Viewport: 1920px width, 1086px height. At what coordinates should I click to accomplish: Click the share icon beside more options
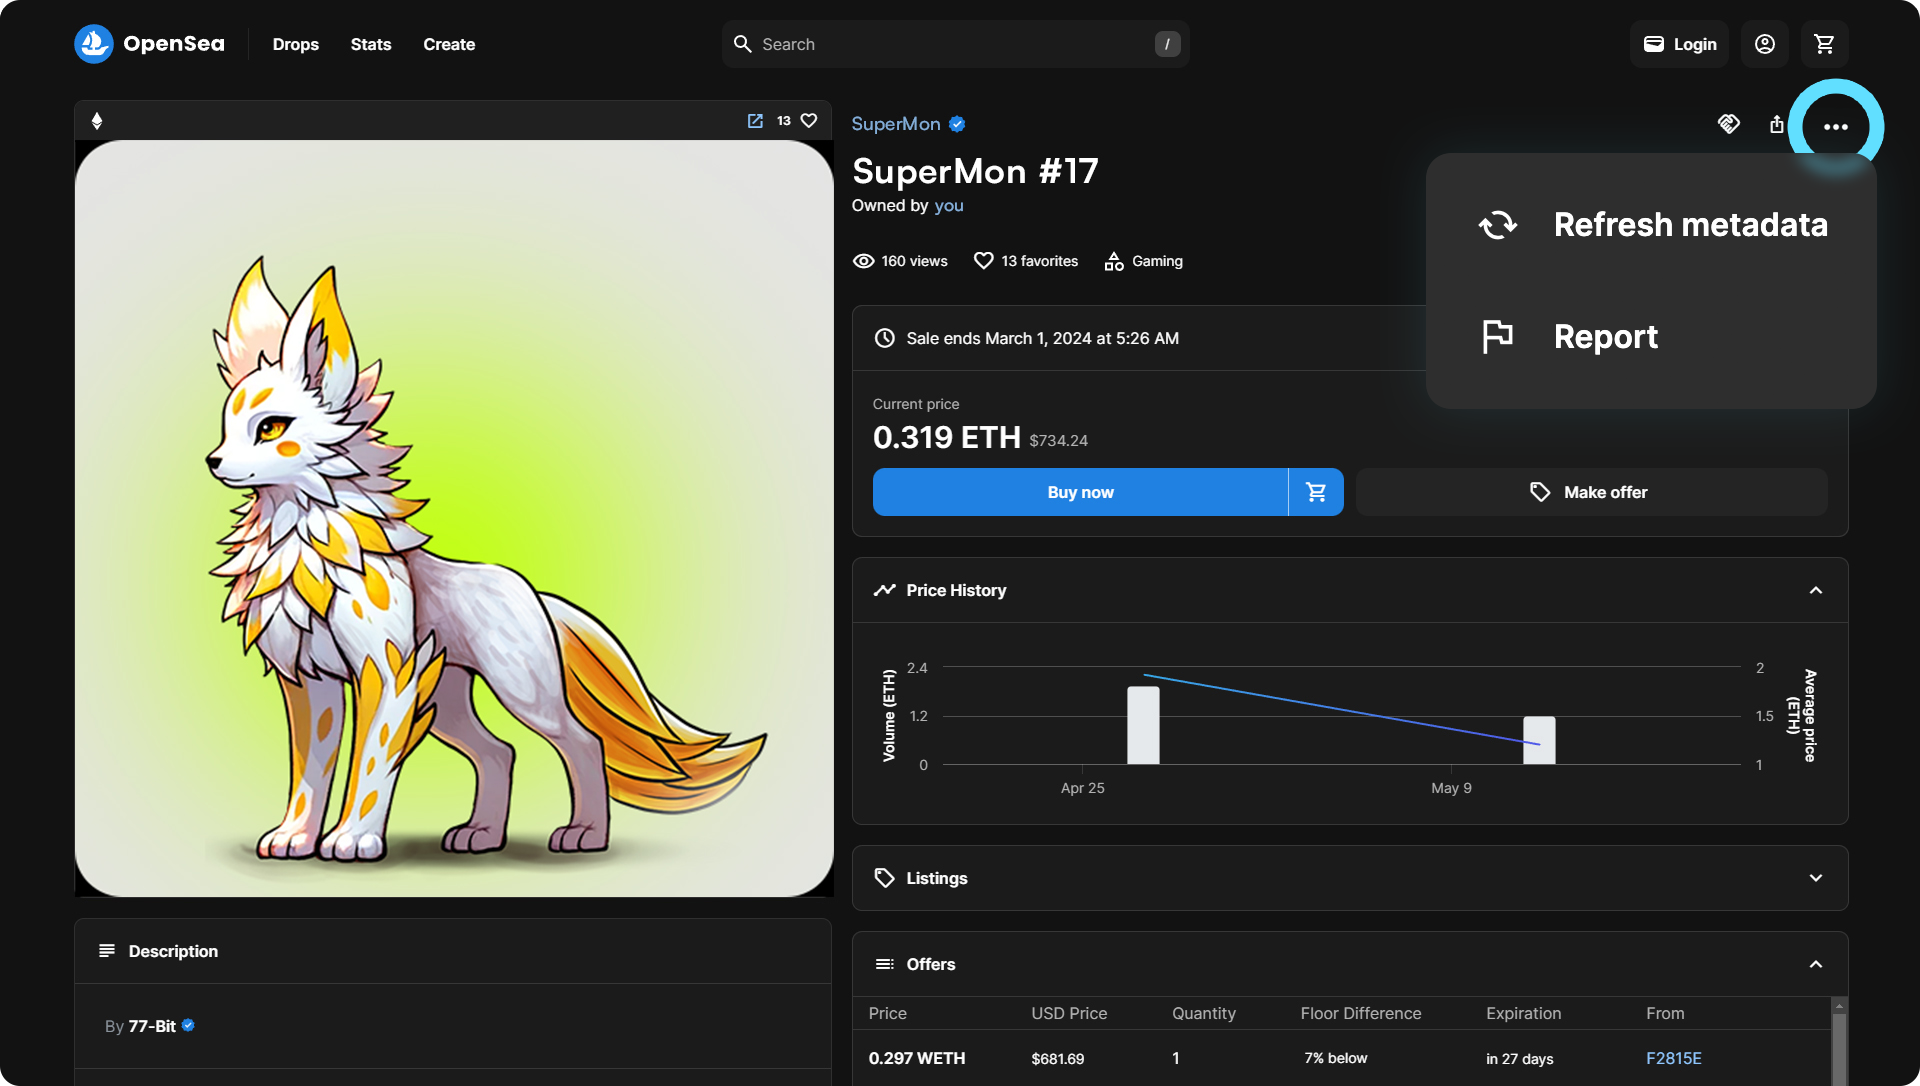coord(1776,124)
